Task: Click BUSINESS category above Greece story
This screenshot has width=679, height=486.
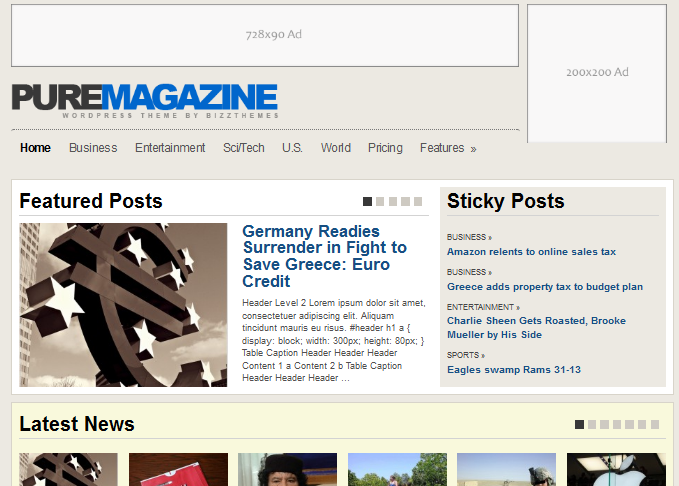Action: [x=469, y=272]
